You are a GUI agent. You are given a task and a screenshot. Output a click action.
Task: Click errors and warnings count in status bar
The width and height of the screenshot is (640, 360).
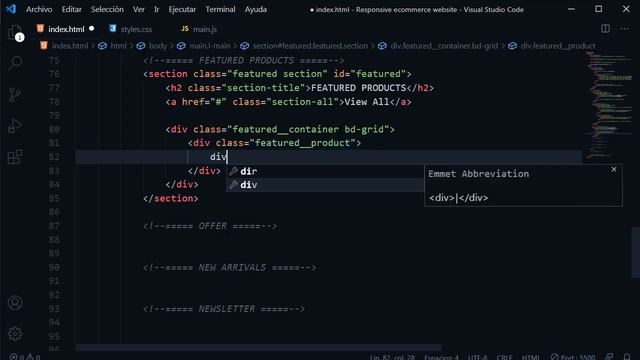25,357
